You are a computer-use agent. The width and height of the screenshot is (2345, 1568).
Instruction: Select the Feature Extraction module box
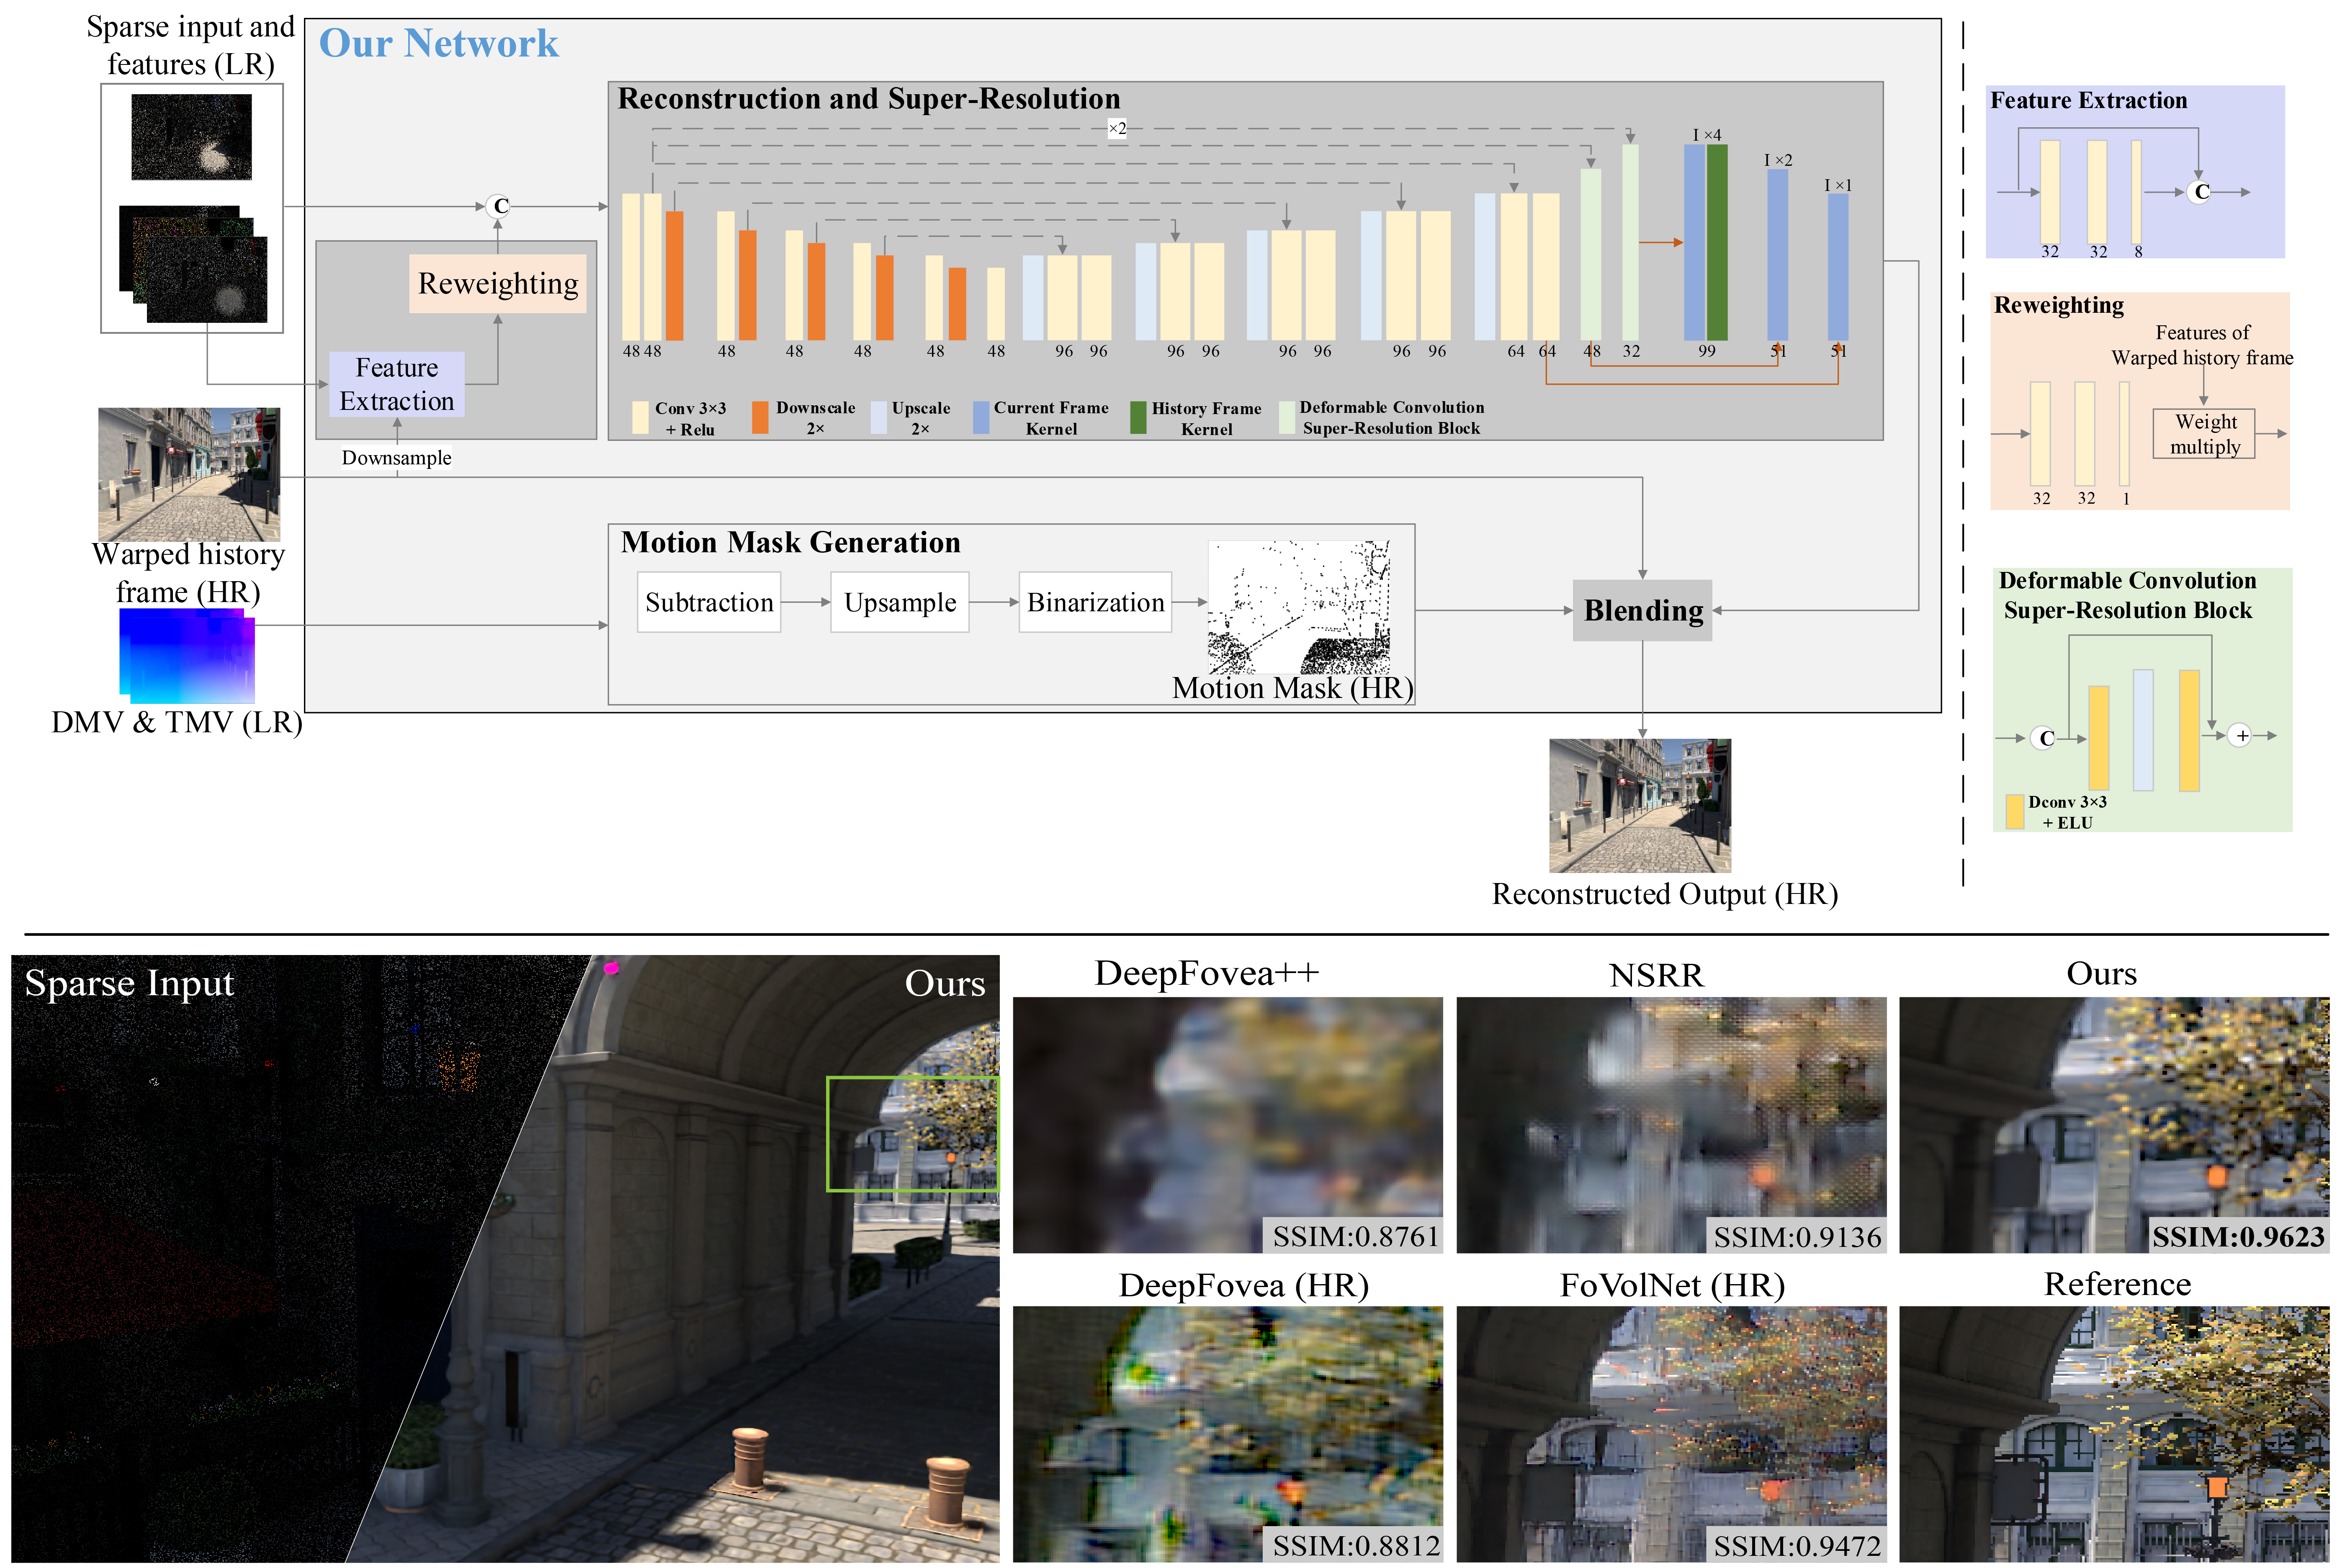[396, 384]
